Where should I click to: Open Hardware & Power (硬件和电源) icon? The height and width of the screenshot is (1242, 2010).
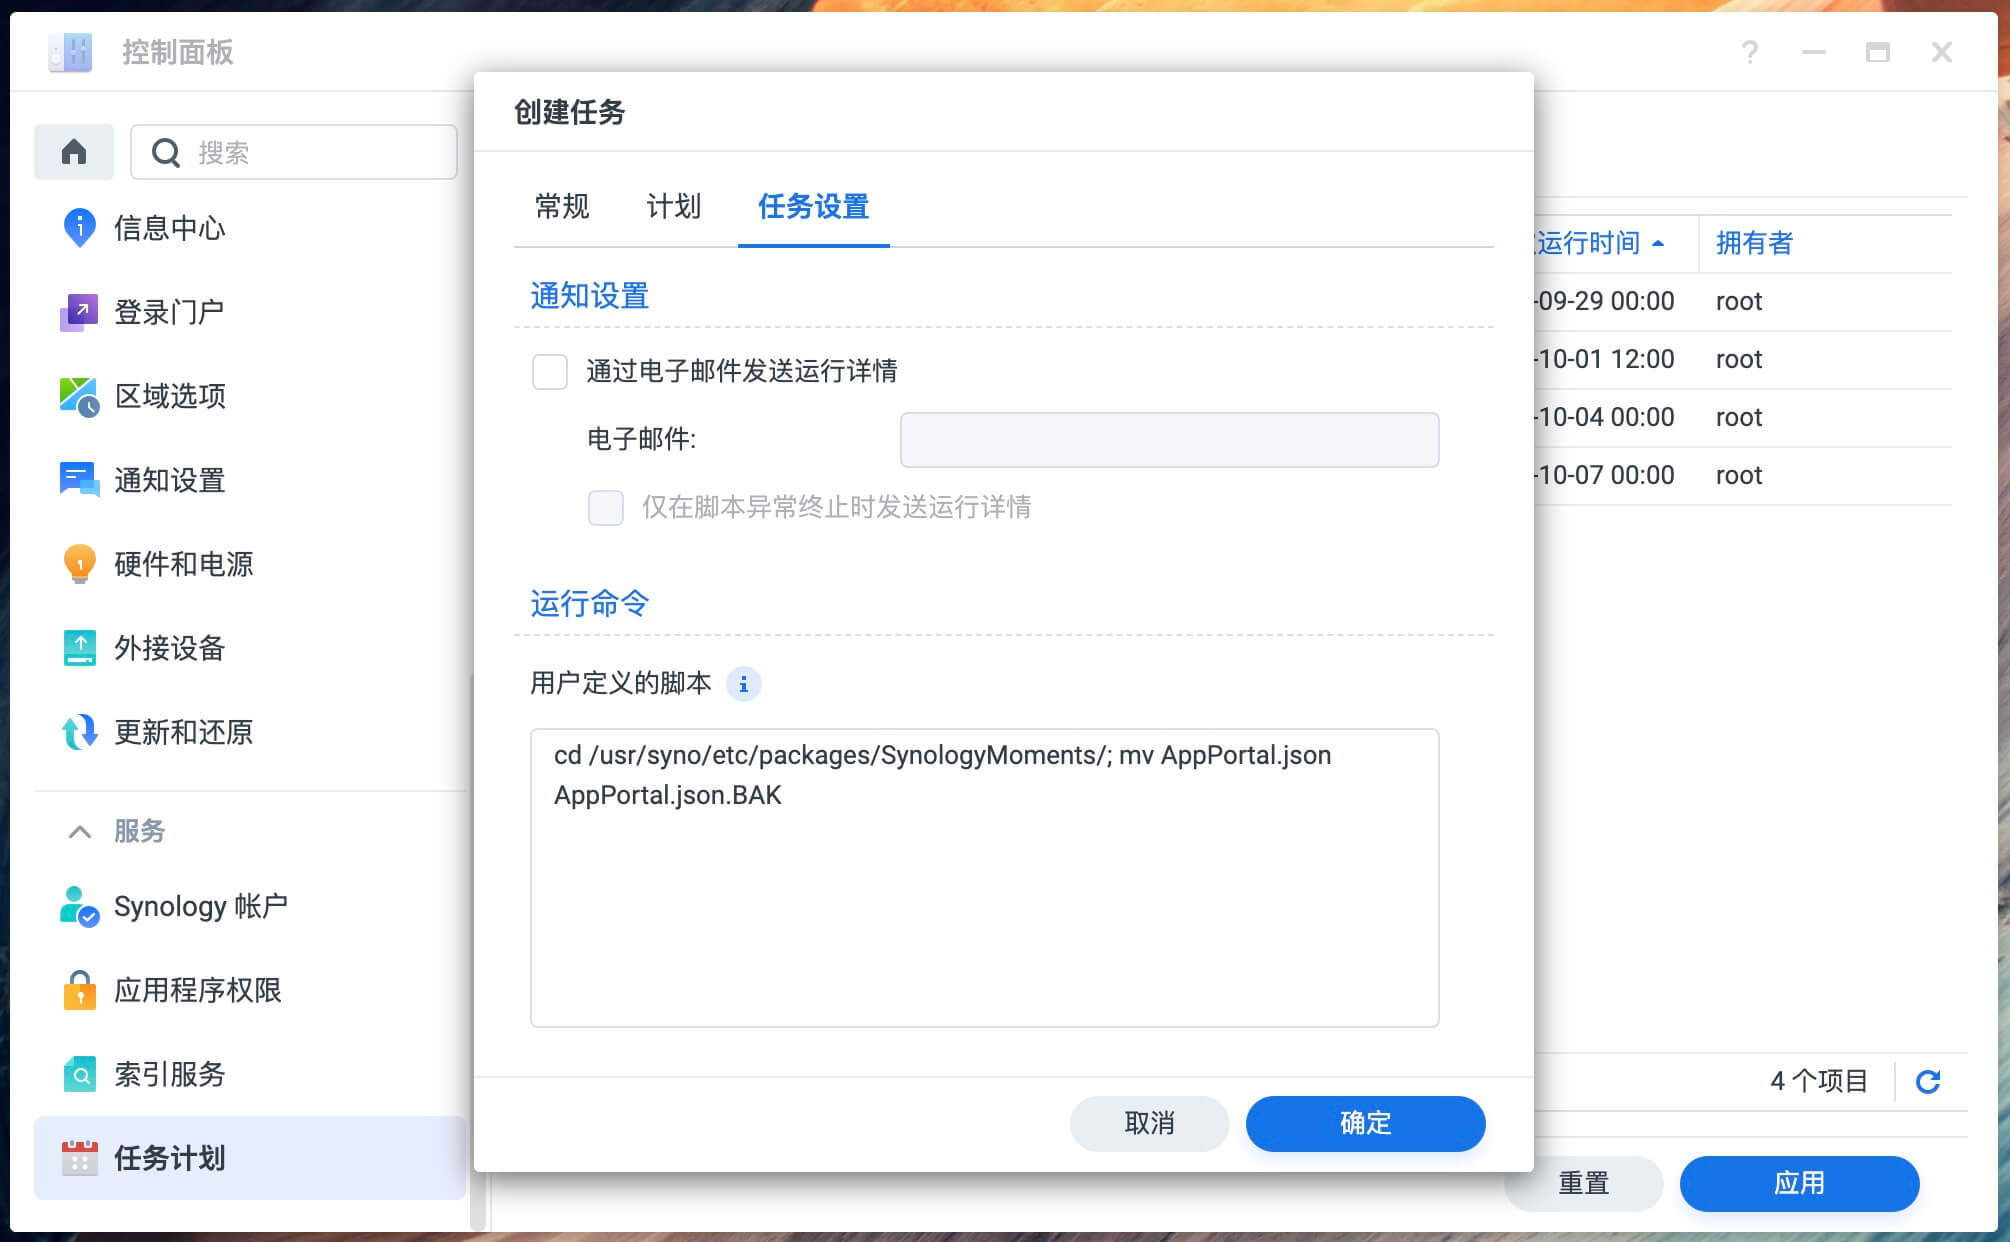[x=79, y=564]
